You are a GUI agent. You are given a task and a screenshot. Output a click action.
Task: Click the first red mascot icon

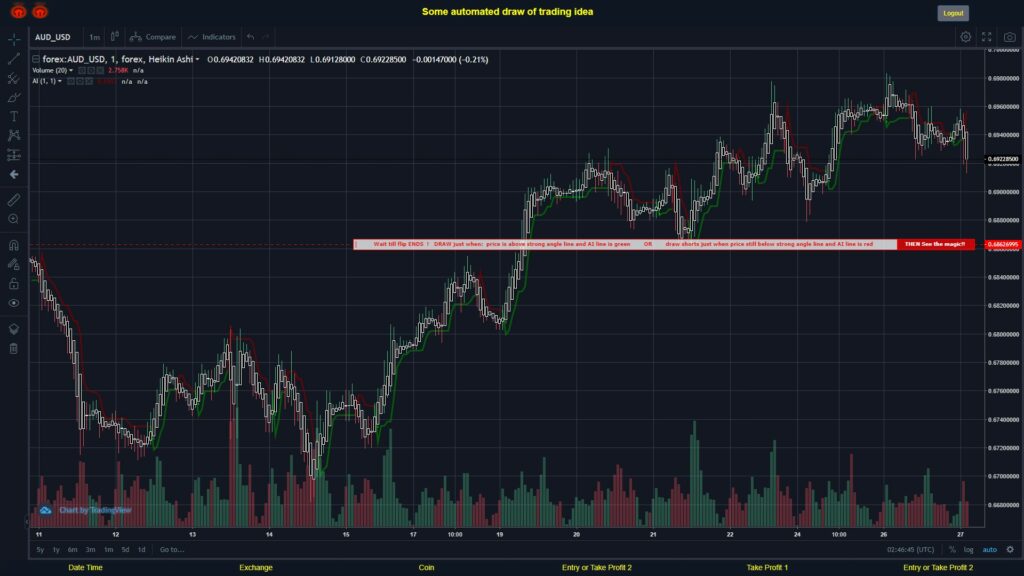18,11
